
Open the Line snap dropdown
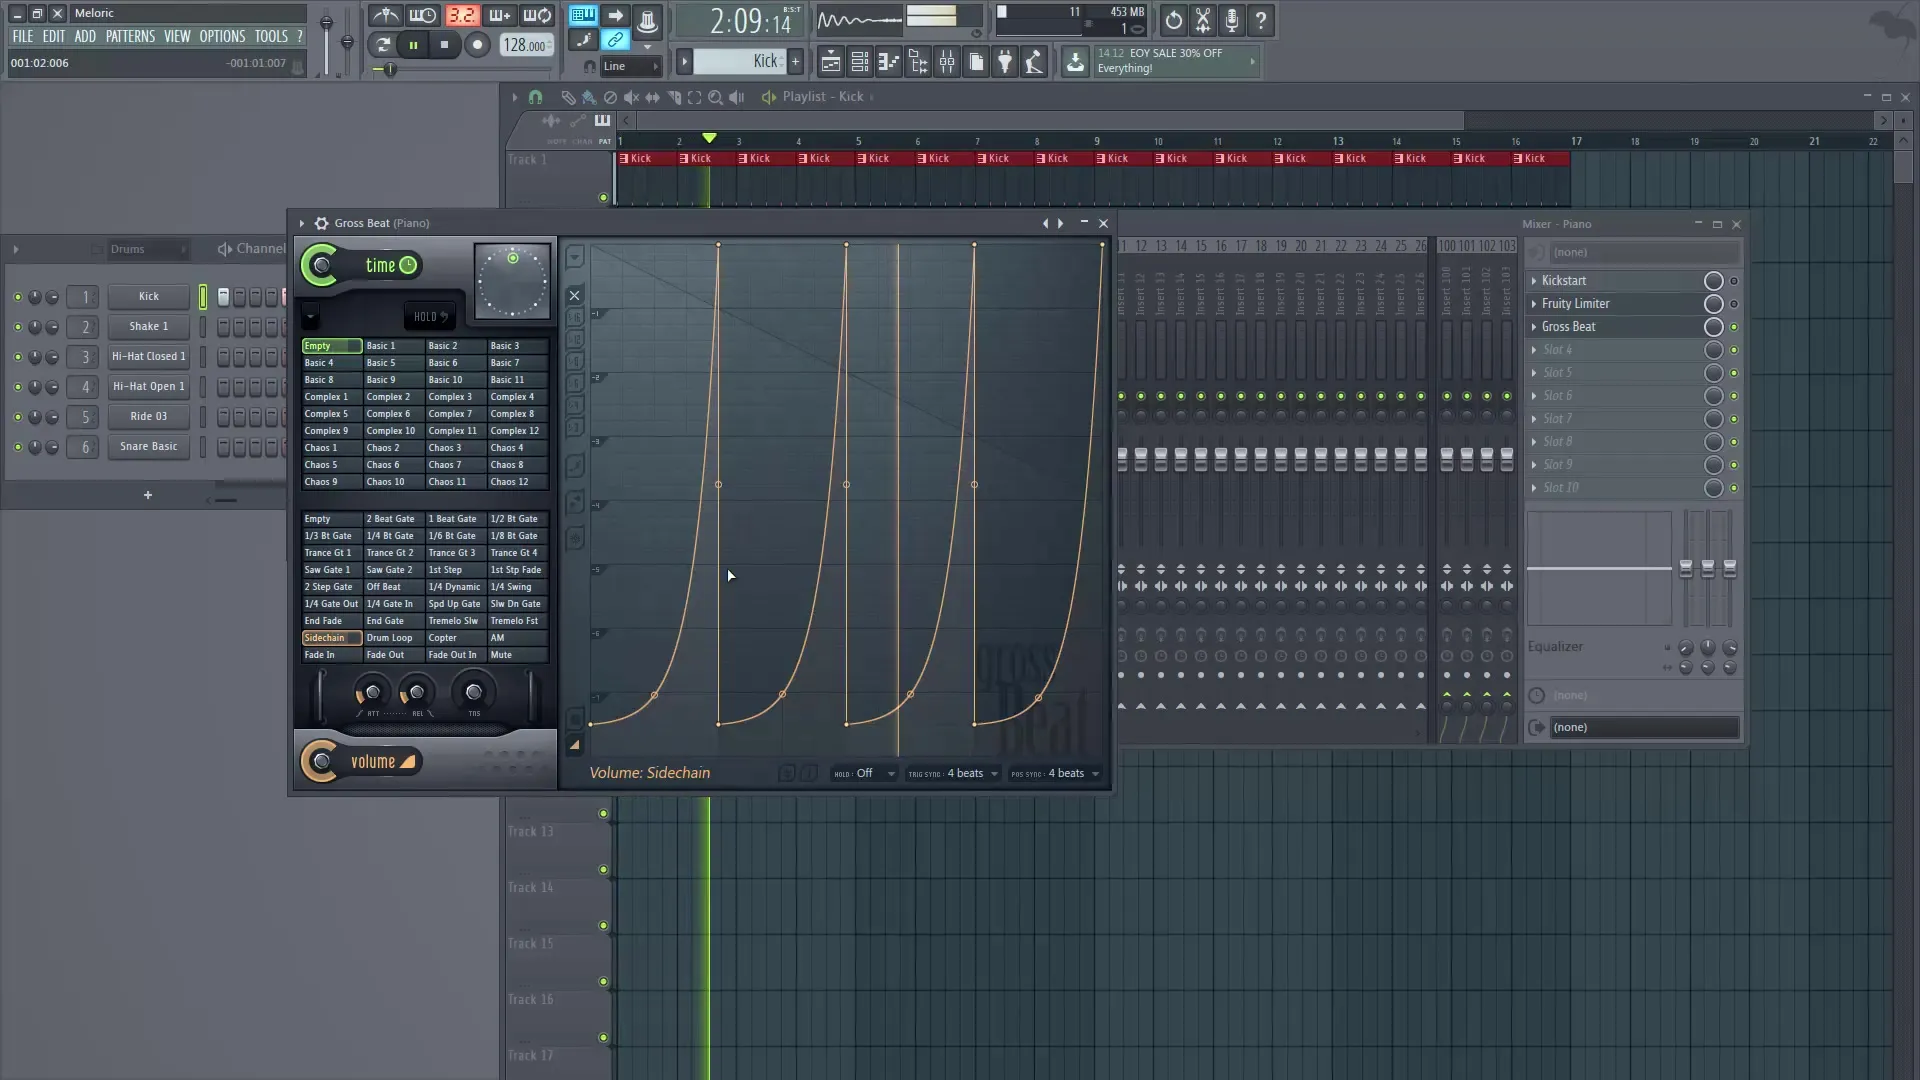pyautogui.click(x=630, y=66)
